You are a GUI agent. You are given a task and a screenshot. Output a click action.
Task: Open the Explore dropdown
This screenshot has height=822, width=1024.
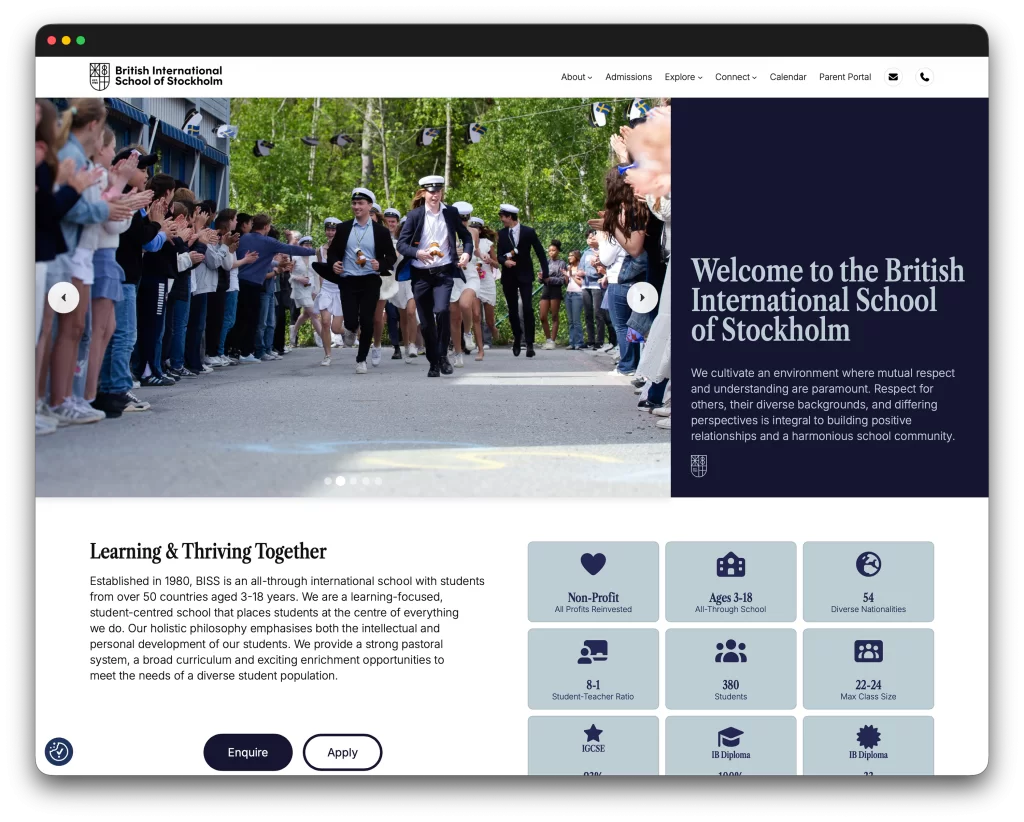(x=683, y=77)
